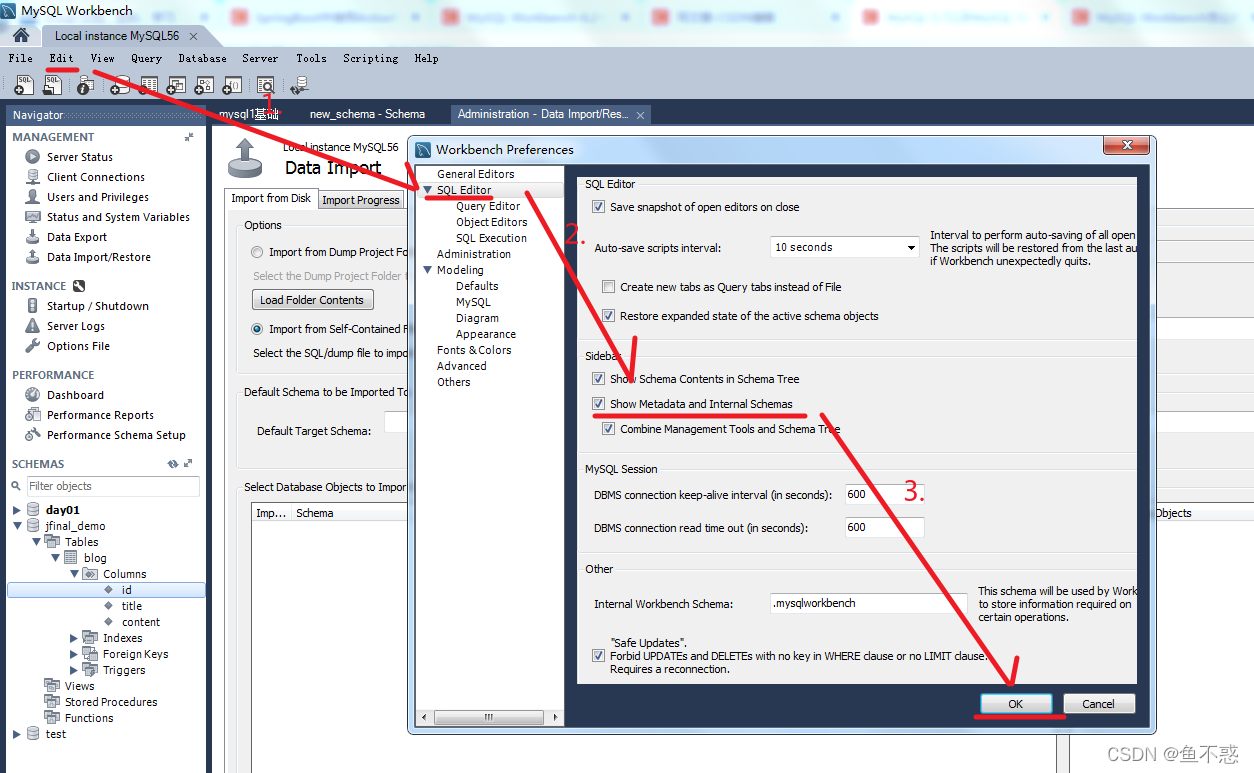Screen dimensions: 1254x773
Task: Select Import from Self-Contained File
Action: (258, 329)
